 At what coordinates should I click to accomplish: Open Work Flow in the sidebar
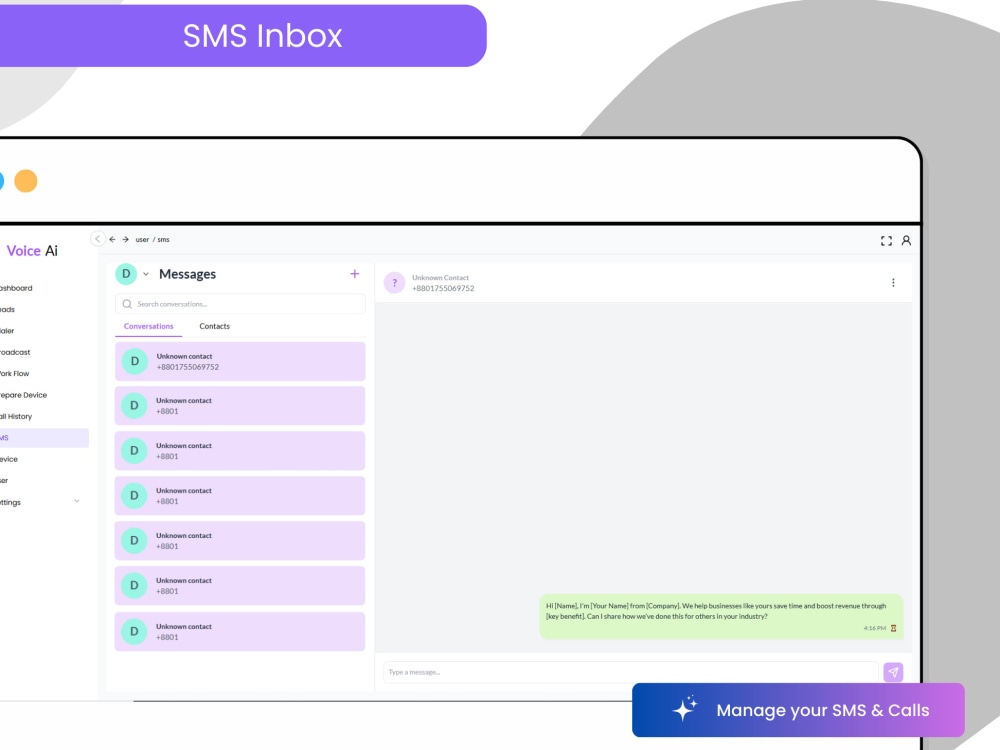(x=15, y=374)
